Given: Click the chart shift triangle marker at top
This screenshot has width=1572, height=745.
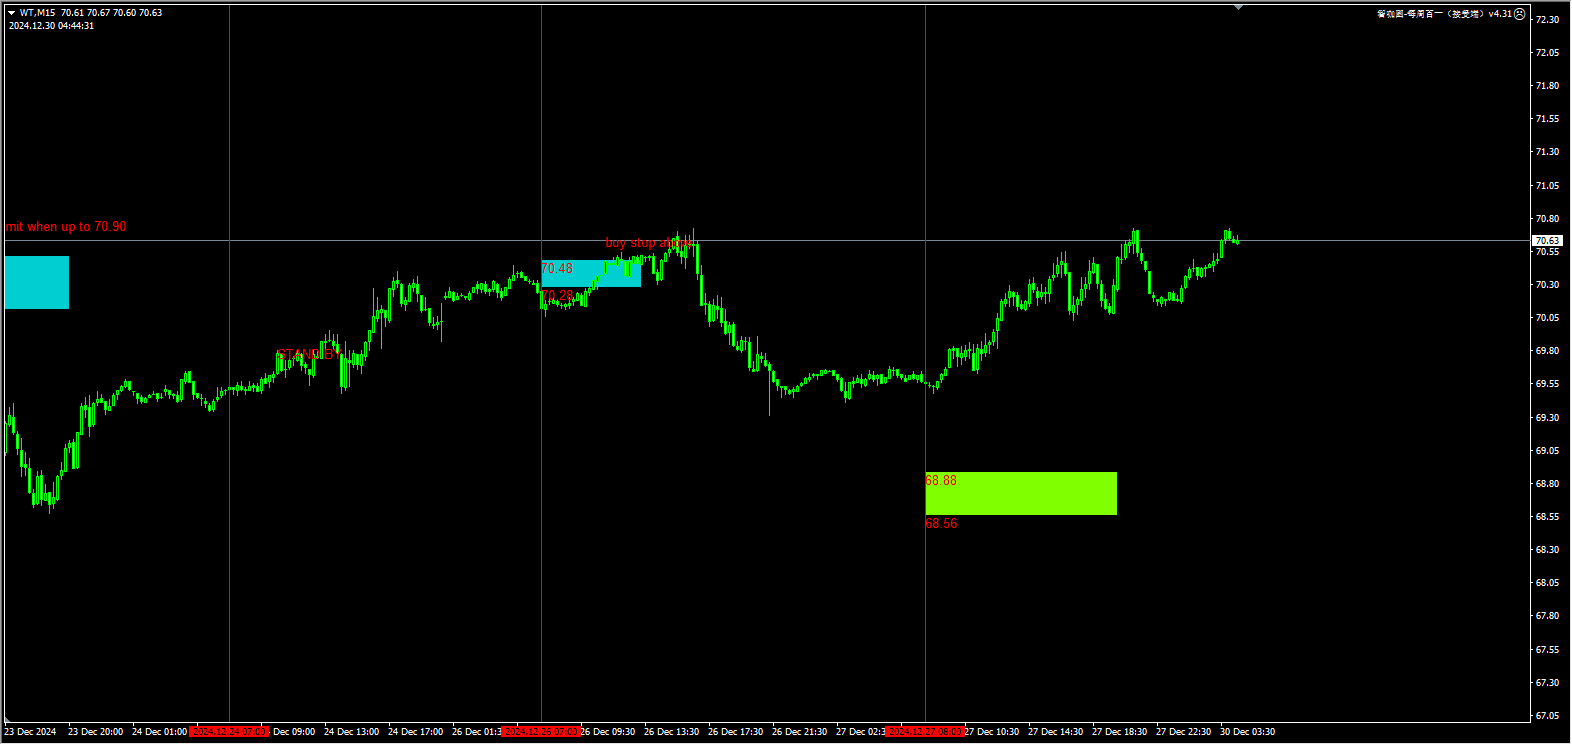Looking at the screenshot, I should tap(1239, 8).
